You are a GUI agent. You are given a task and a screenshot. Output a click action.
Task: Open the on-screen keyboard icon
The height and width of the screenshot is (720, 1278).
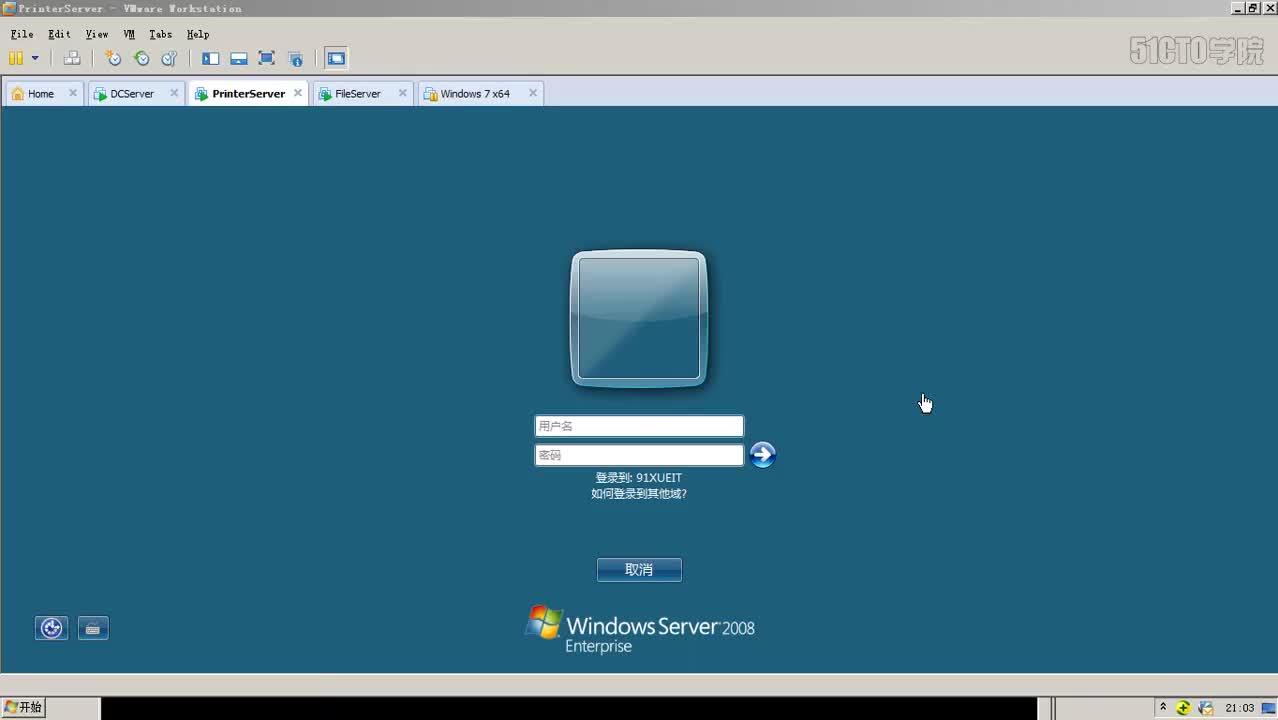(93, 628)
